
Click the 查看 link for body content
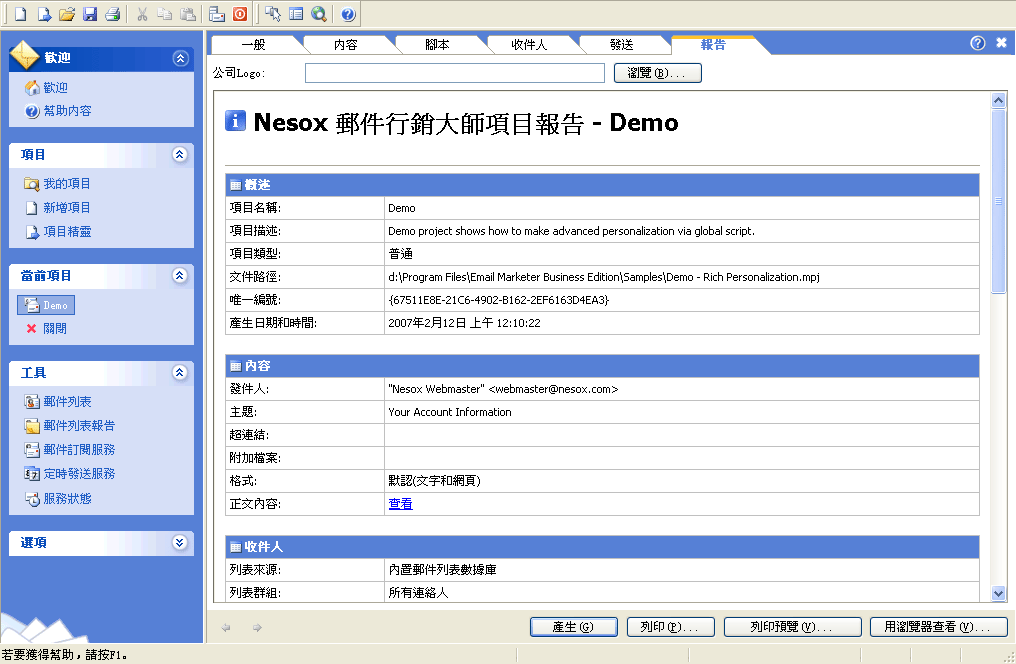[400, 504]
